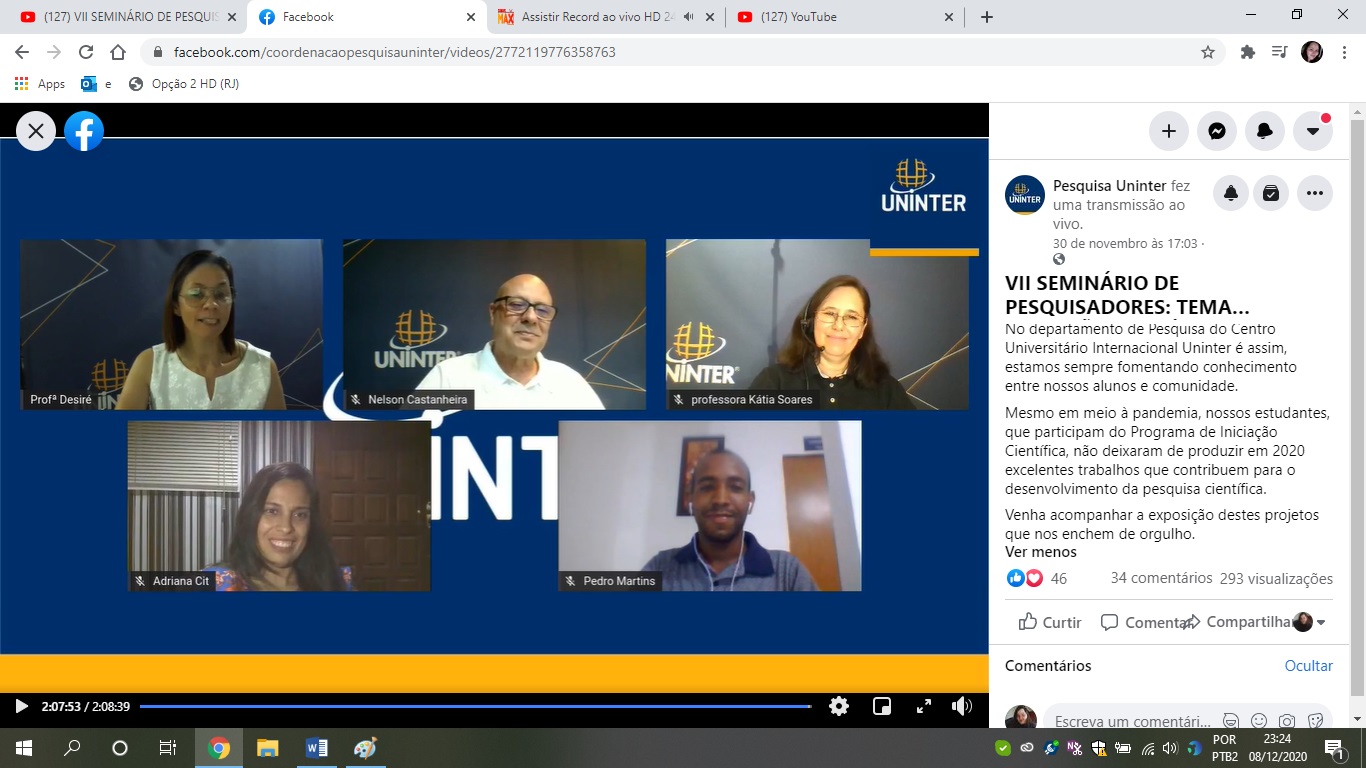Click the Ocultar comments link

coord(1308,666)
